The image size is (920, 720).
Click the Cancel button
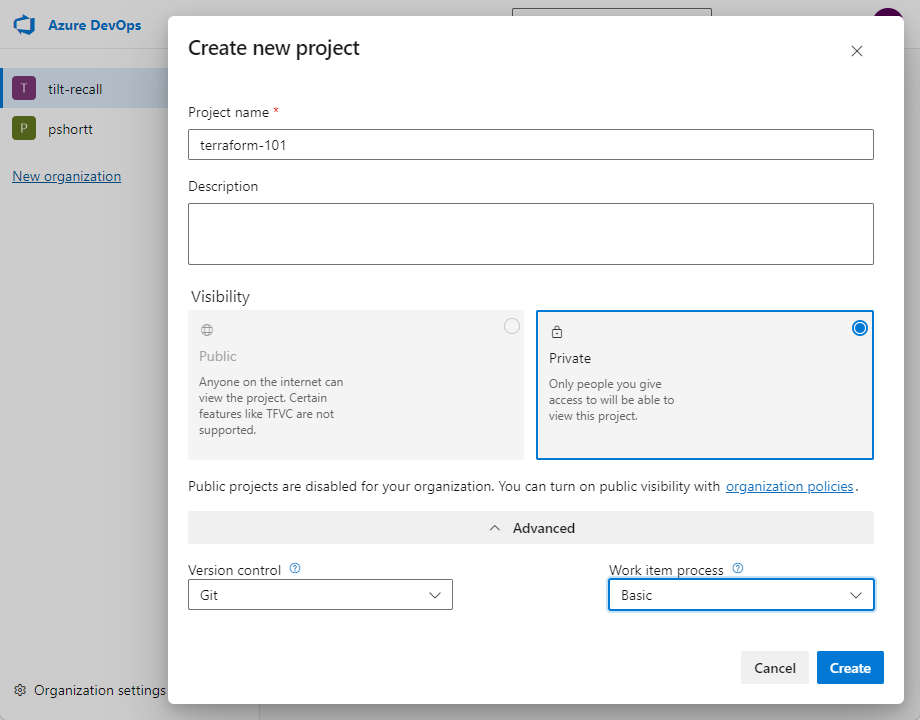[x=774, y=667]
